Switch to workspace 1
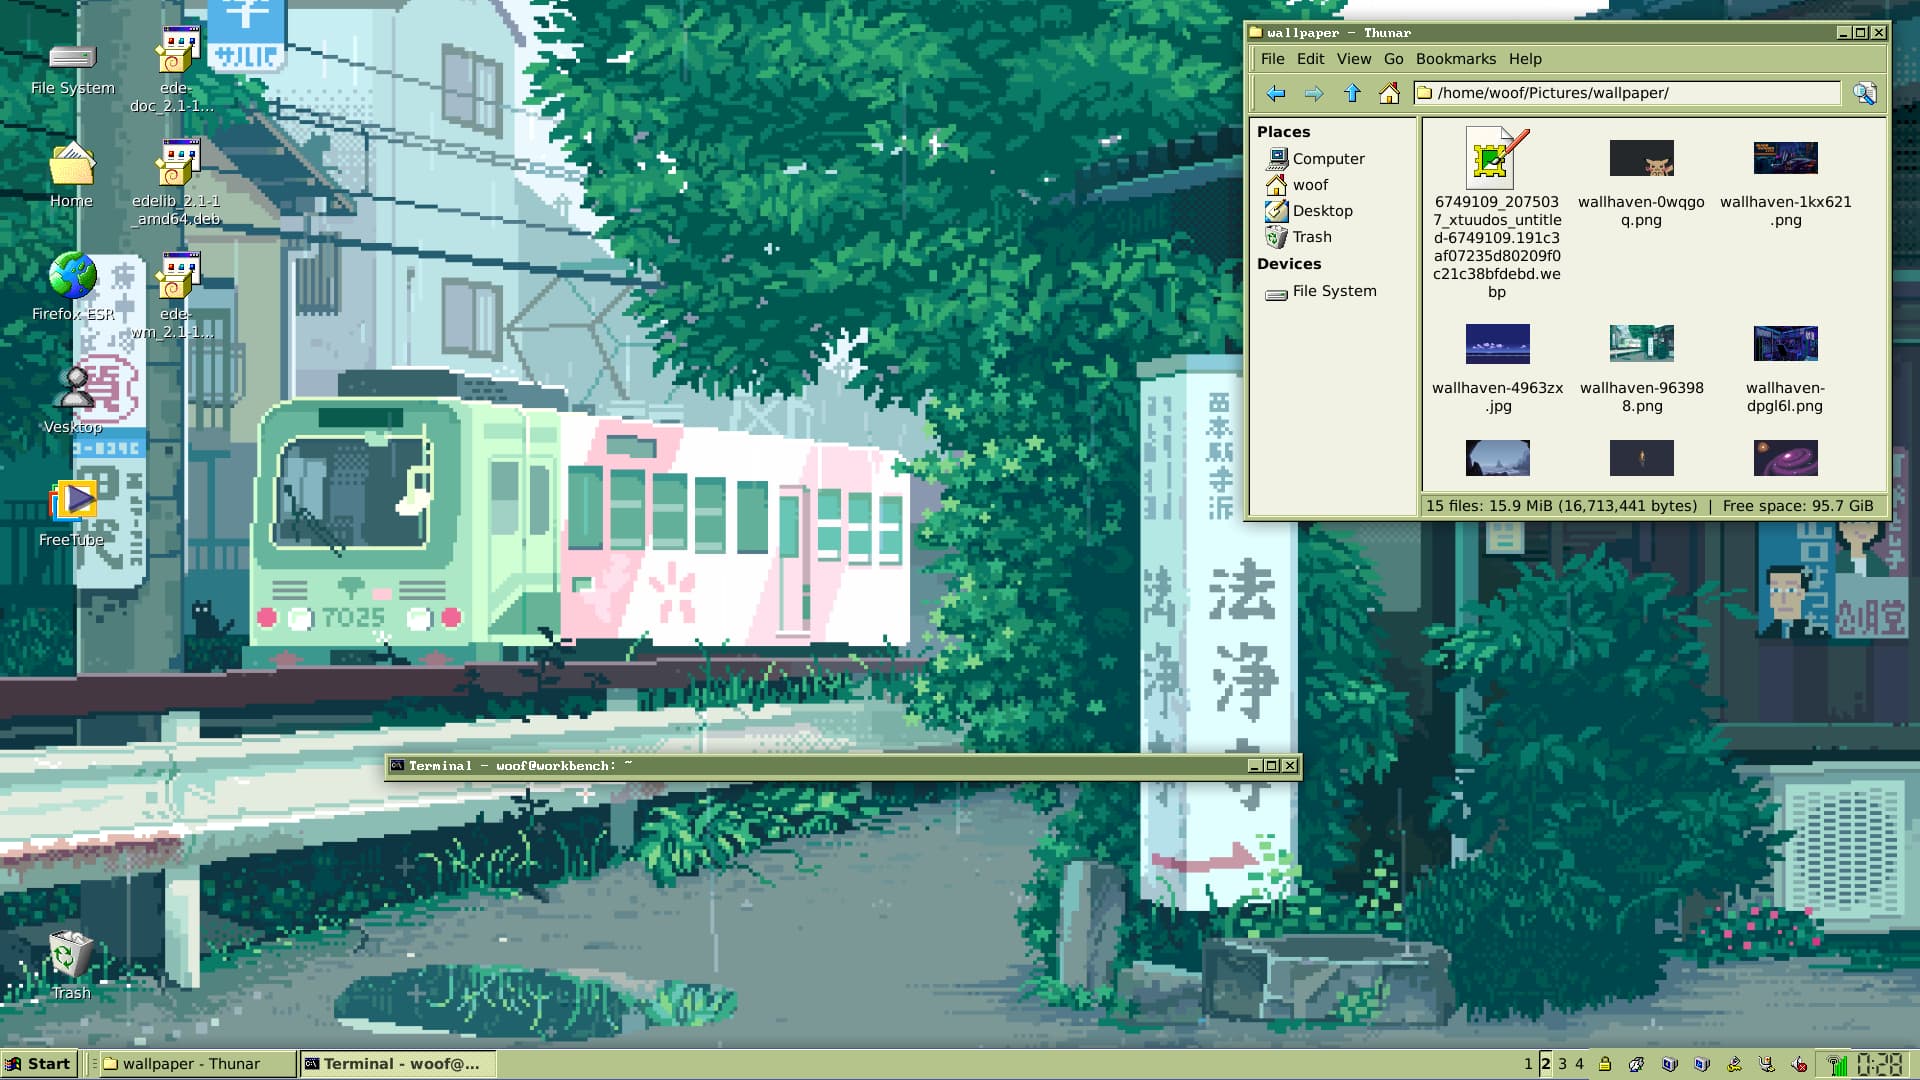Image resolution: width=1920 pixels, height=1080 pixels. [1528, 1064]
